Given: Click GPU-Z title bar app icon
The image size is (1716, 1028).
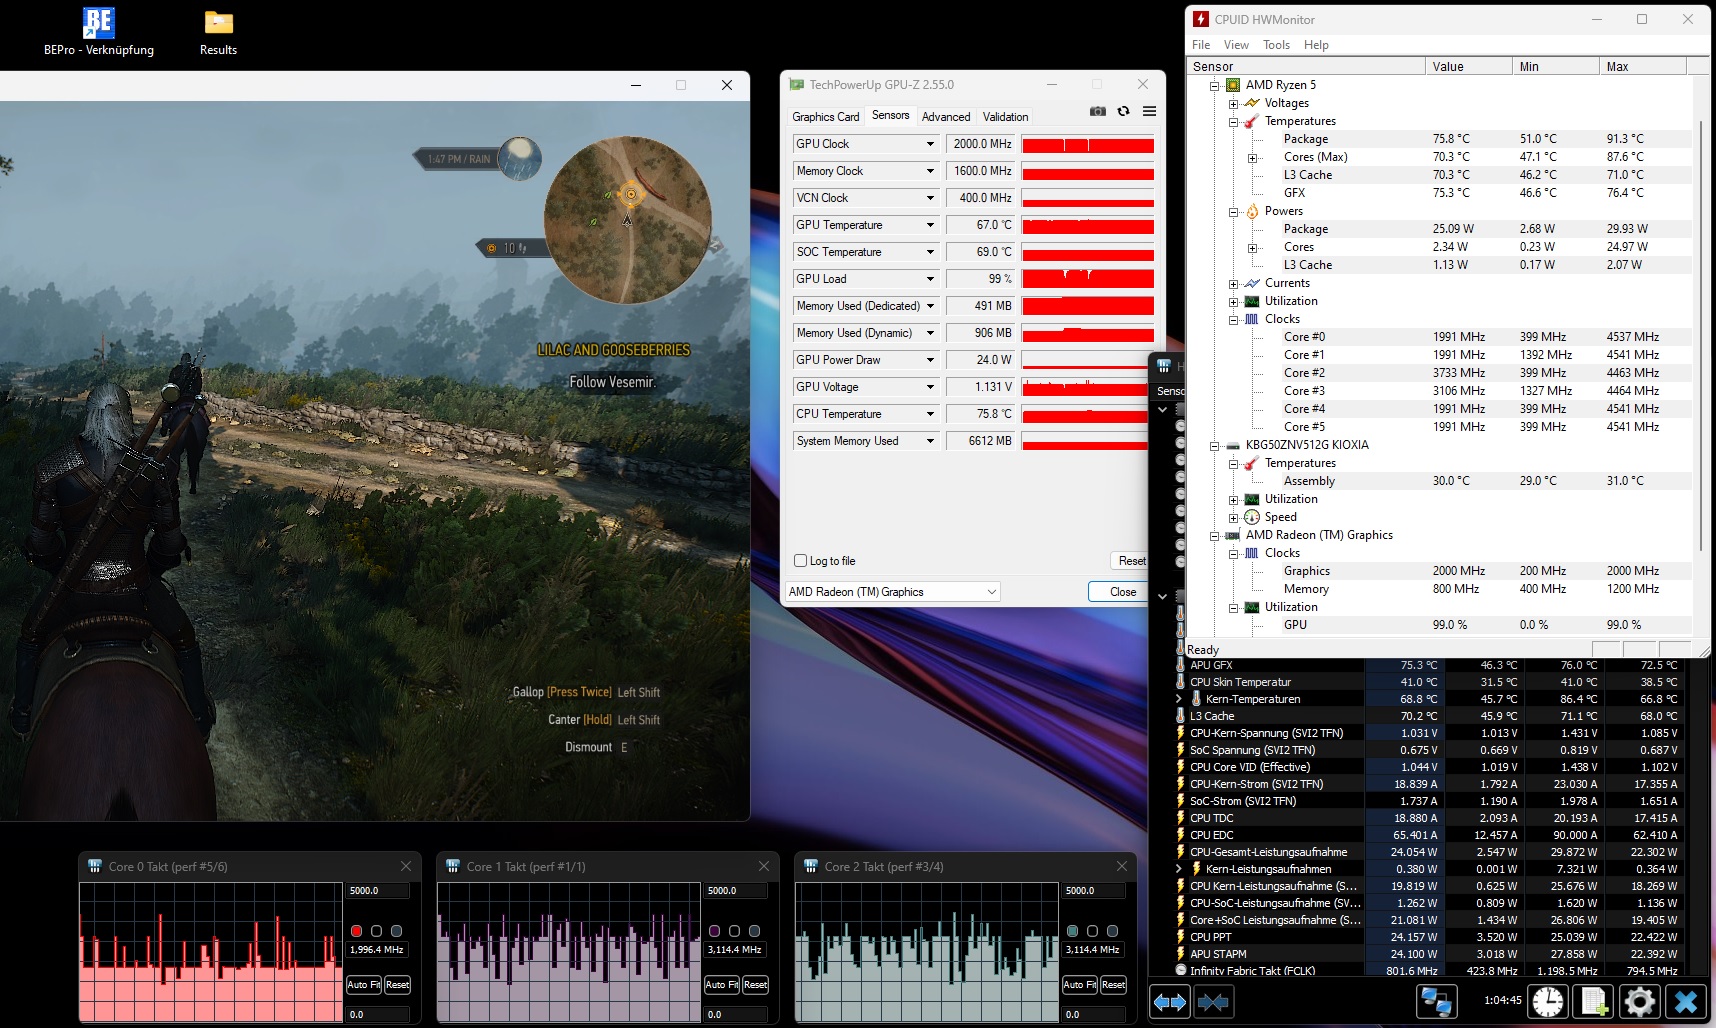Looking at the screenshot, I should tap(797, 84).
